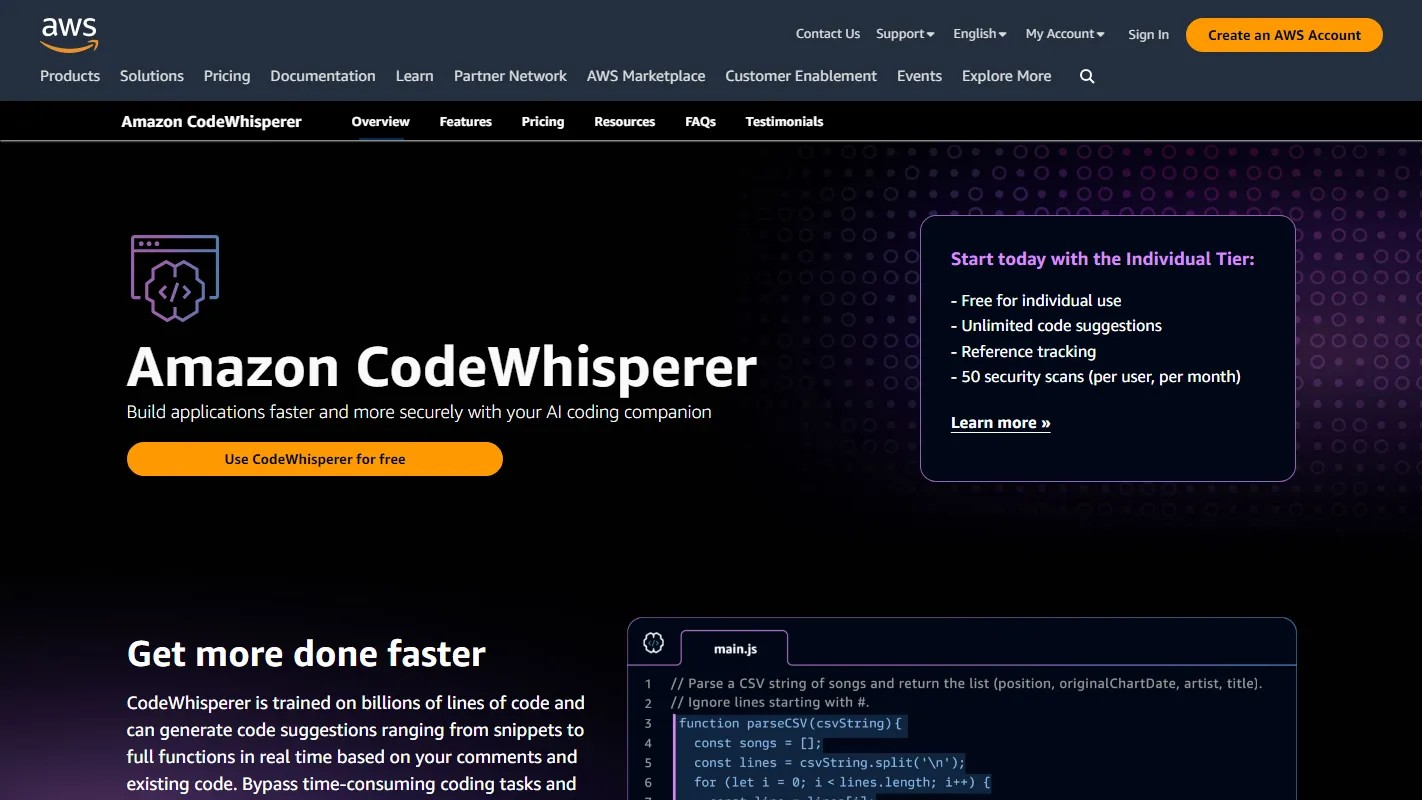The image size is (1422, 800).
Task: Click the AWS logo
Action: coord(68,34)
